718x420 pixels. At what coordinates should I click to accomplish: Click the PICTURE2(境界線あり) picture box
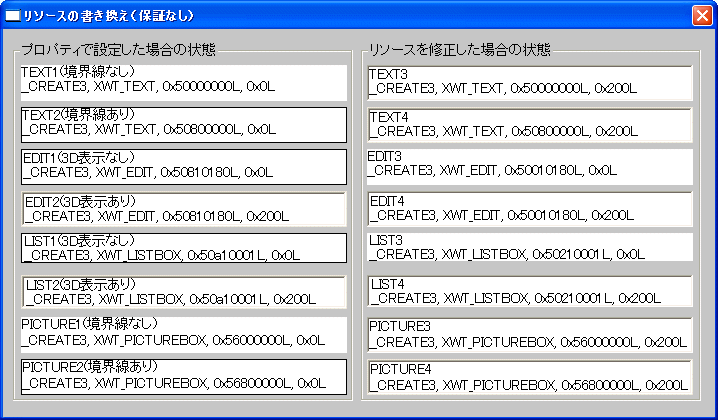[x=184, y=377]
